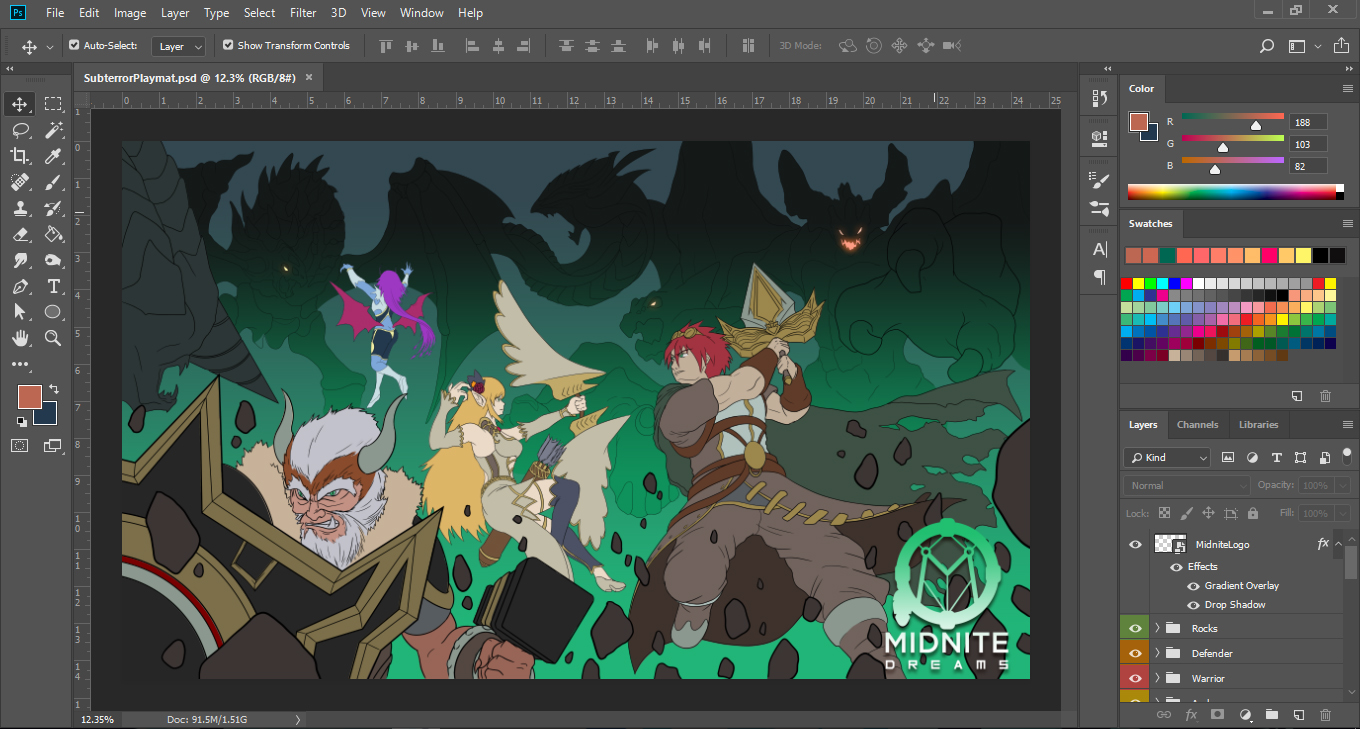Open the History panel icon

point(1100,98)
